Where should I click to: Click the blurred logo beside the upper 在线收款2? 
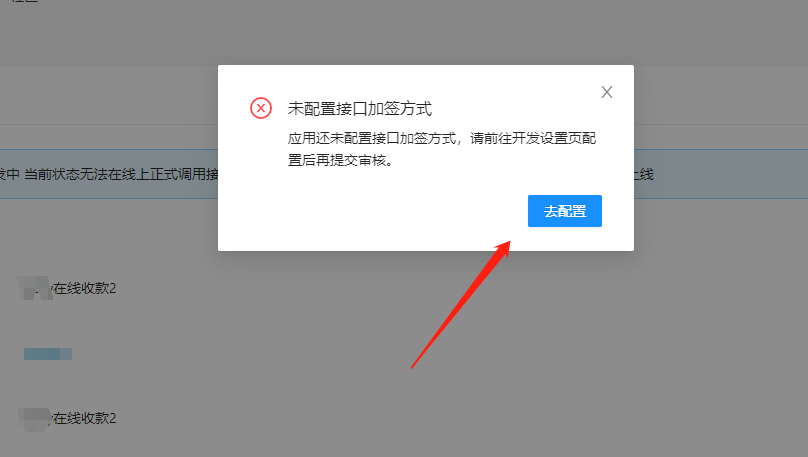[x=35, y=288]
